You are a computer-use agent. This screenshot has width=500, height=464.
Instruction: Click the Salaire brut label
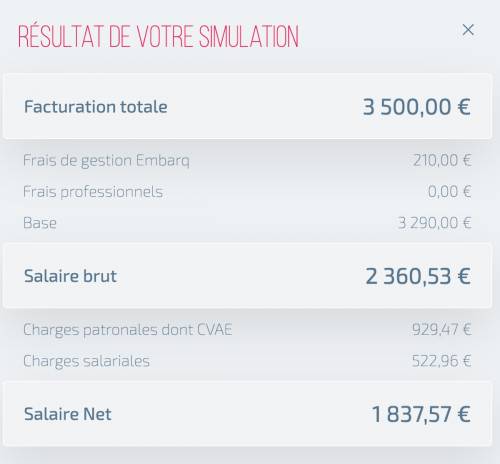[70, 276]
